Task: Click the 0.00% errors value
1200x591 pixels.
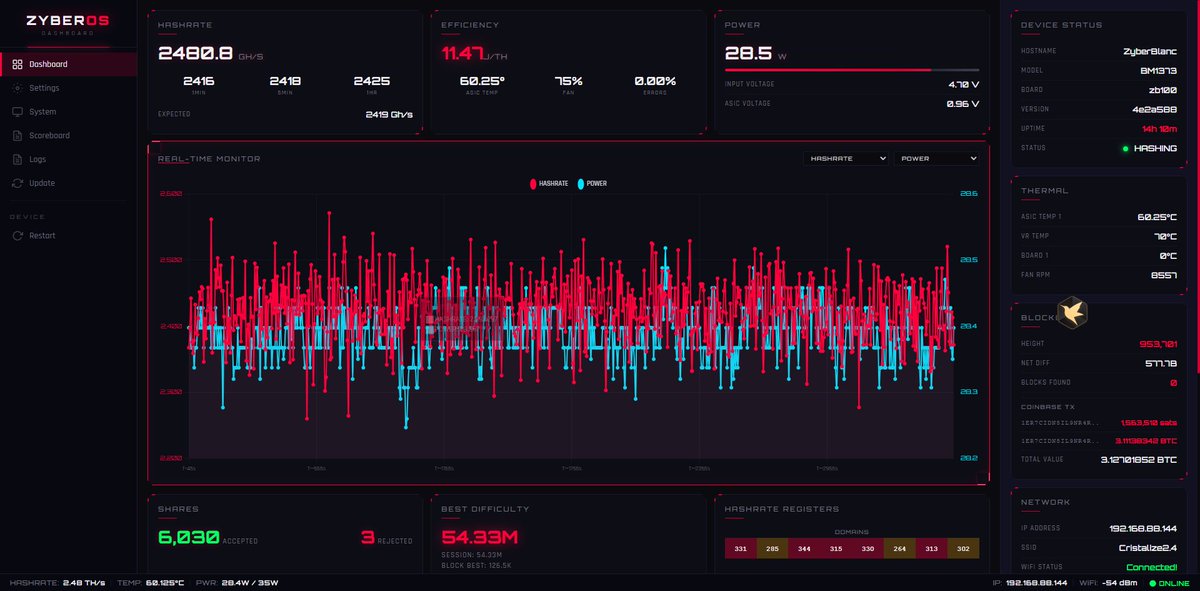Action: click(655, 81)
